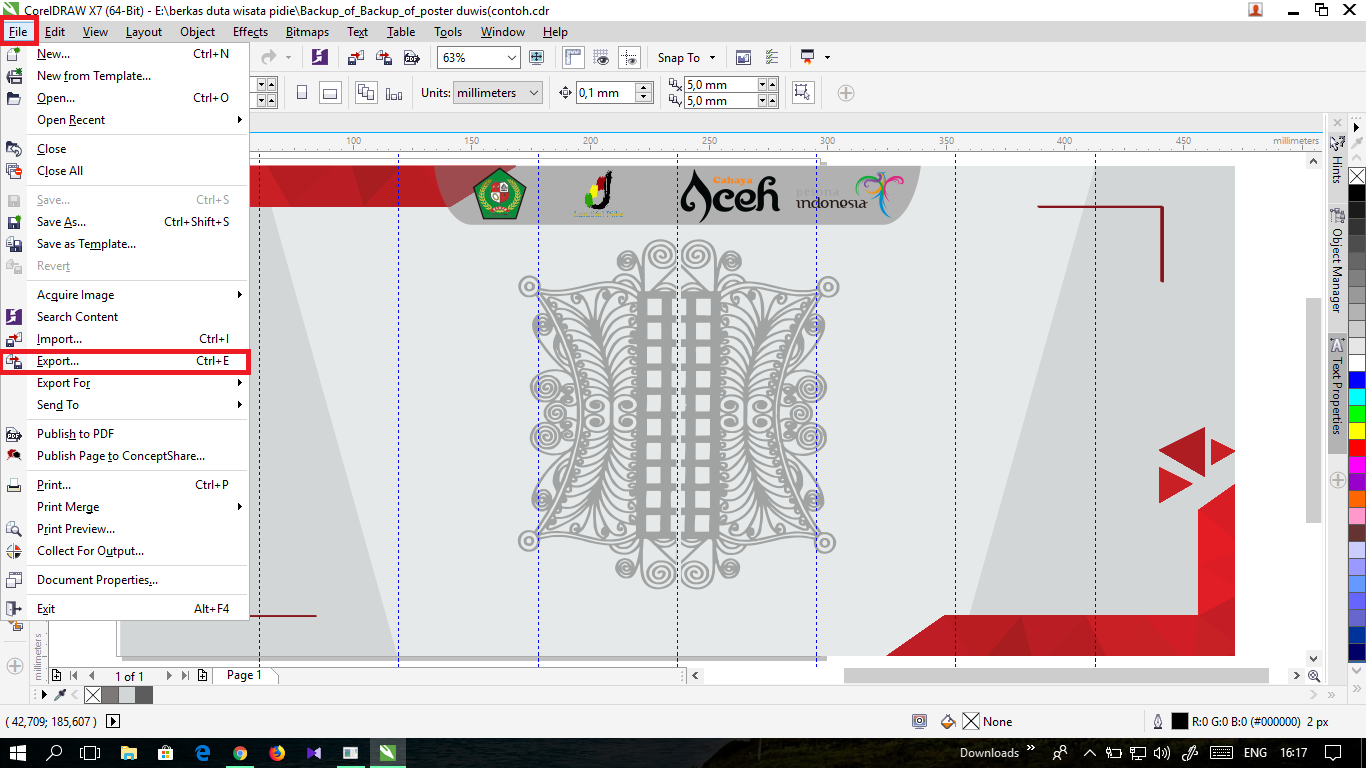Open the Units millimeters dropdown
The width and height of the screenshot is (1366, 768).
[498, 93]
